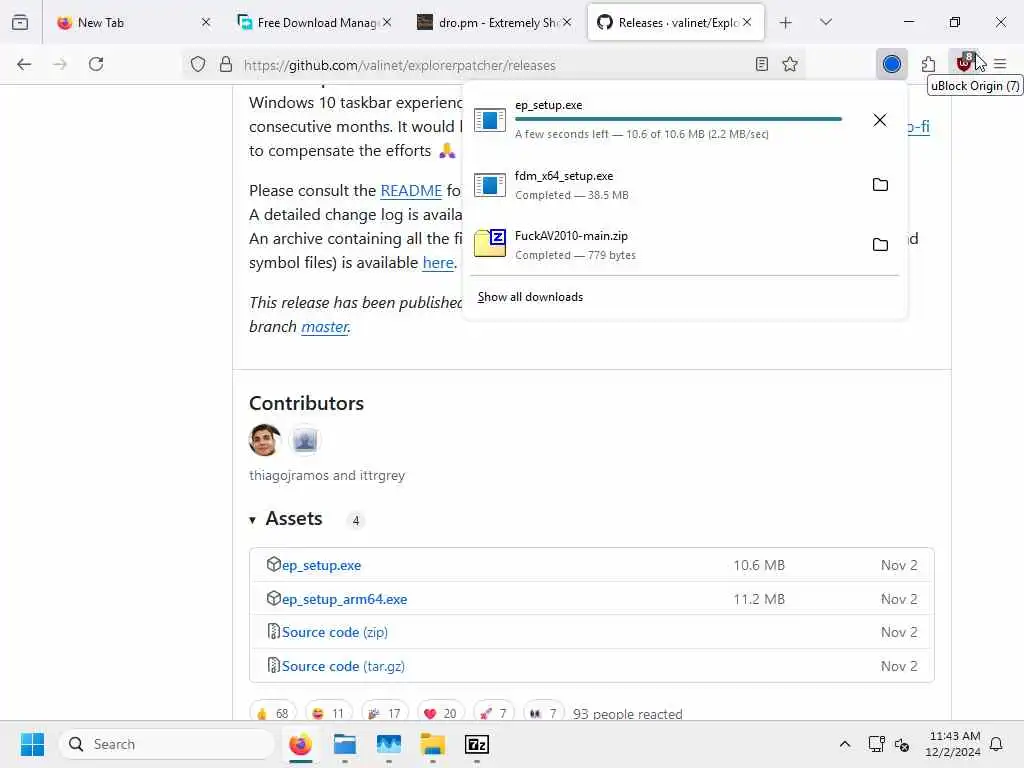View site security padlock info
Viewport: 1024px width, 768px height.
point(226,64)
